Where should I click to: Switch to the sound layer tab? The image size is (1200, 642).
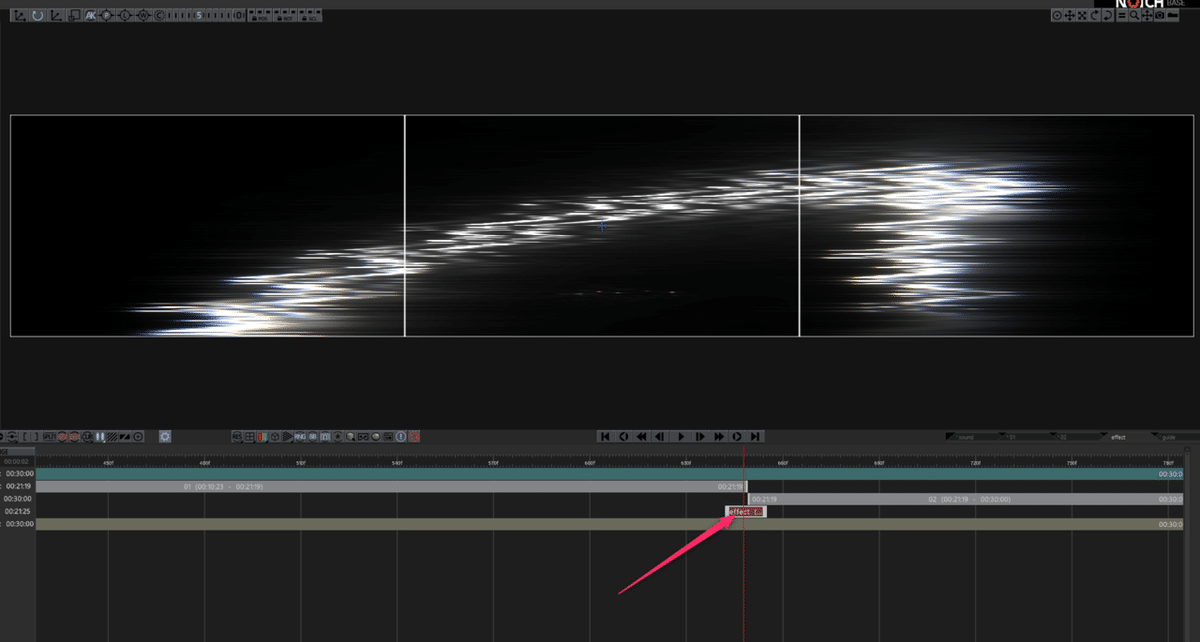point(966,437)
